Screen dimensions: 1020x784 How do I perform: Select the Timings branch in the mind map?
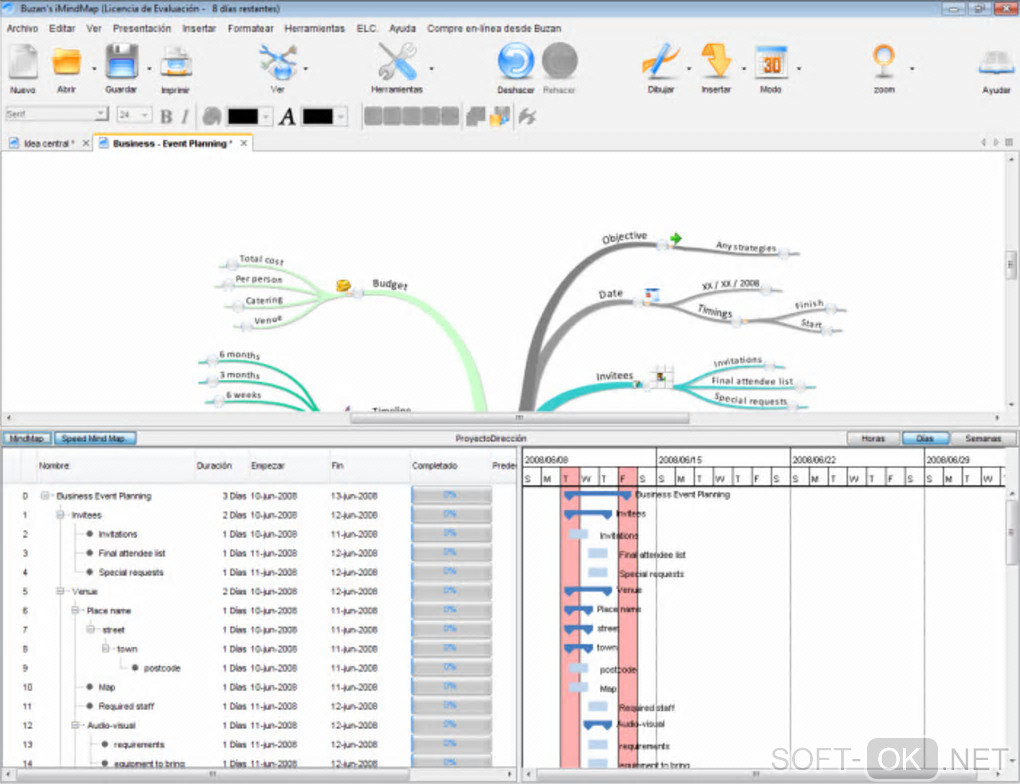click(714, 311)
